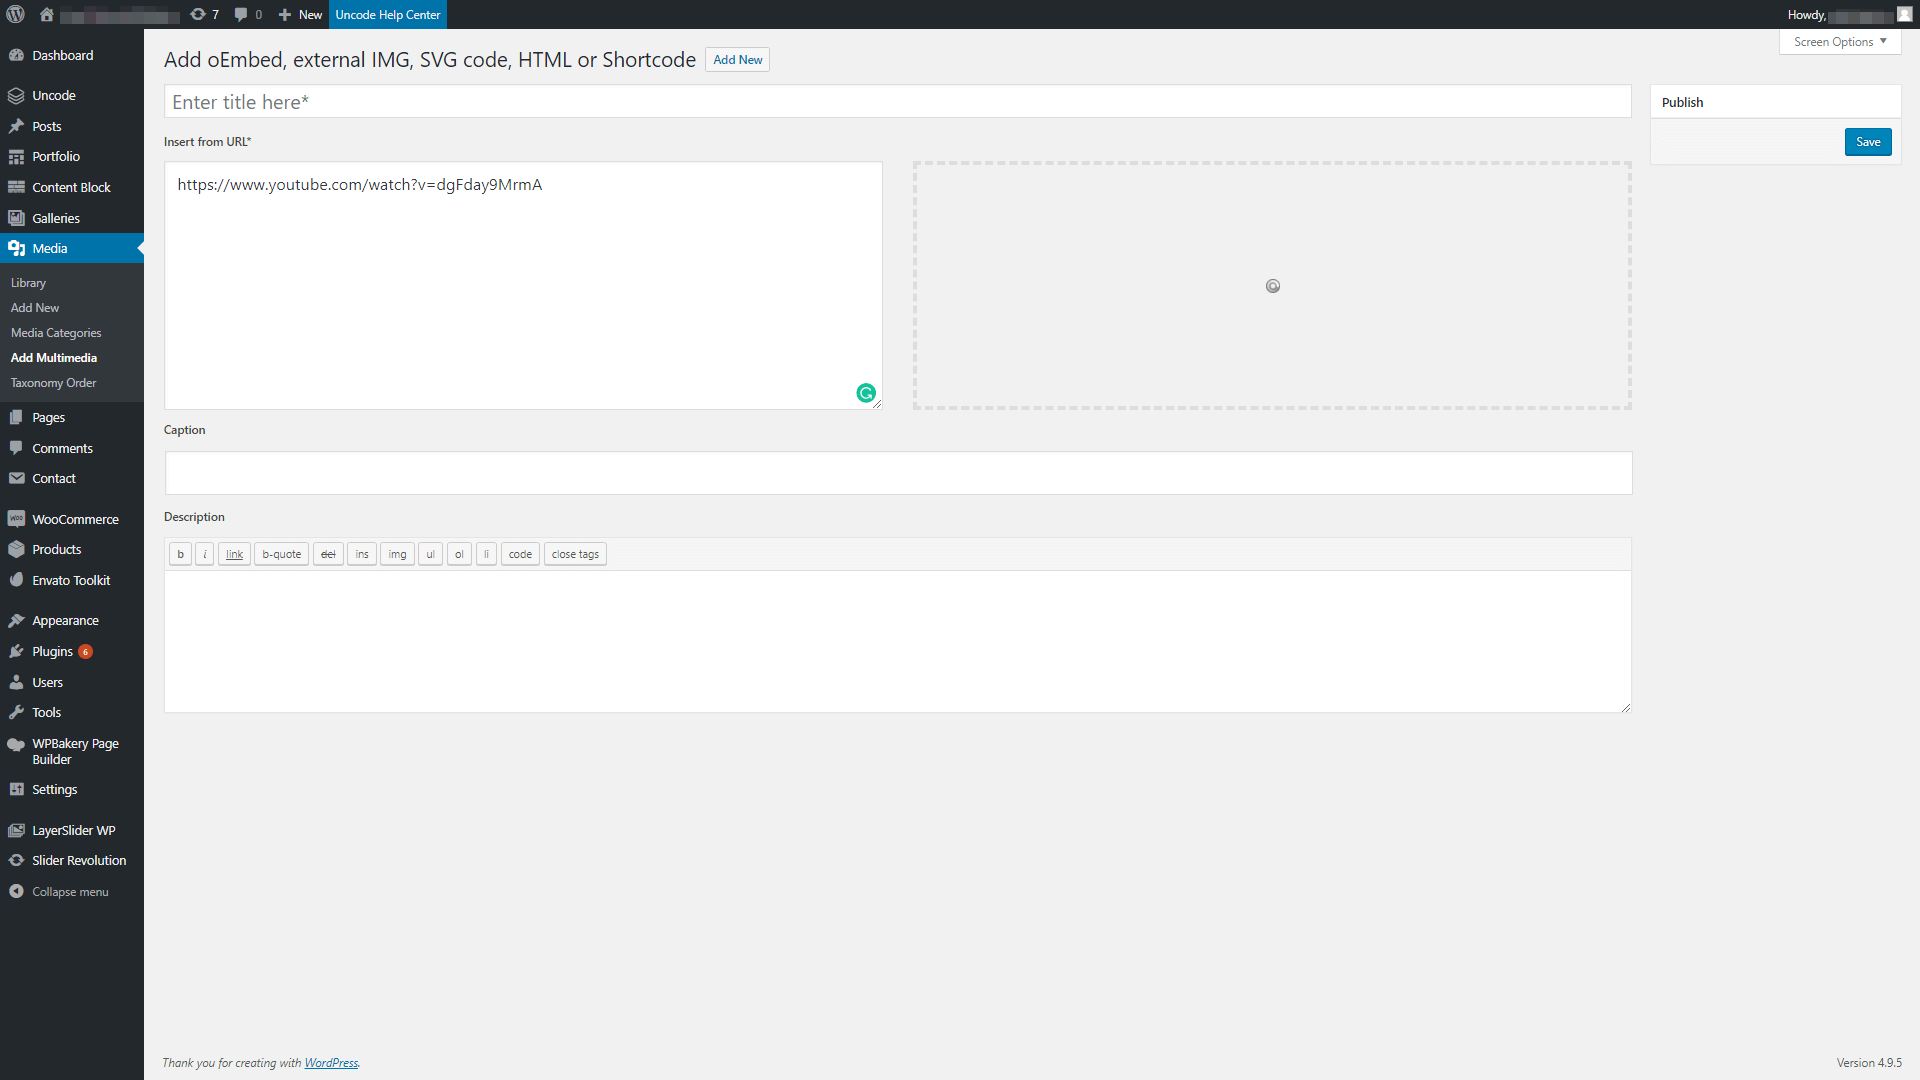1920x1080 pixels.
Task: Click the Envato Toolkit icon
Action: (17, 580)
